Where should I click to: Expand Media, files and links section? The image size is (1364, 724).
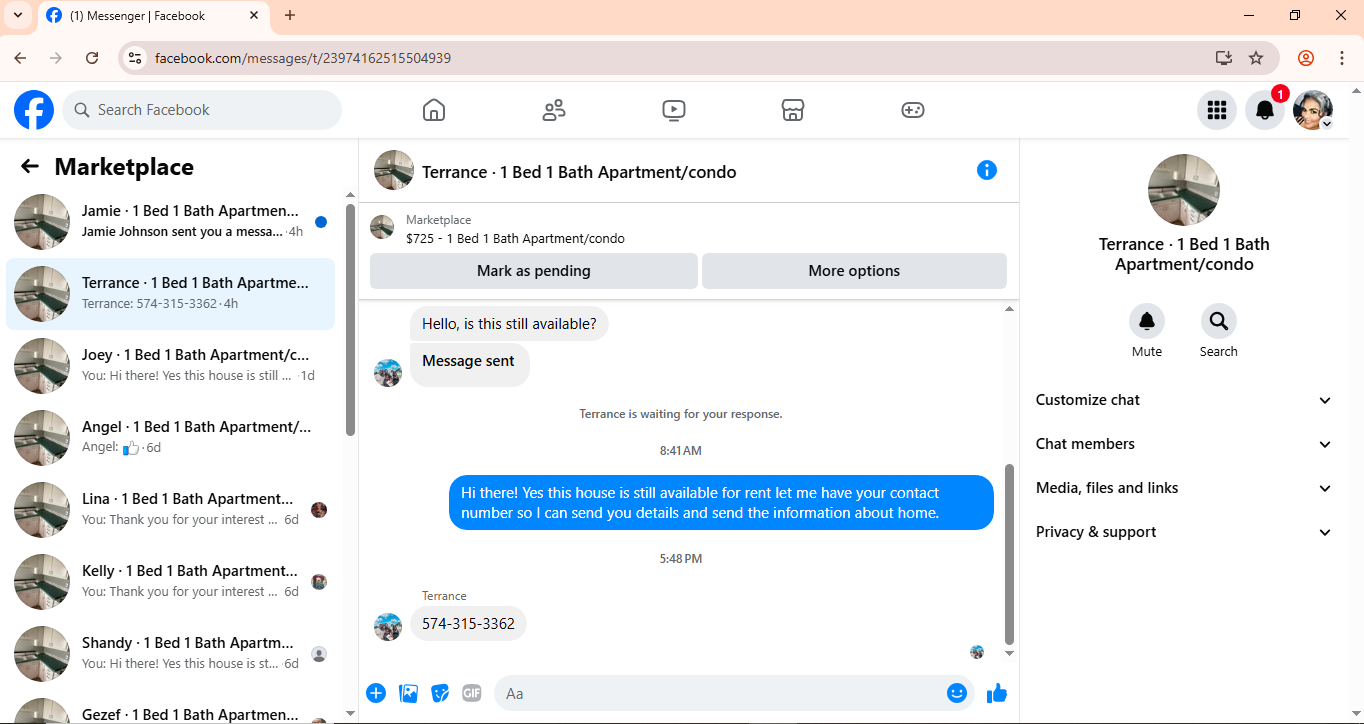click(1184, 488)
